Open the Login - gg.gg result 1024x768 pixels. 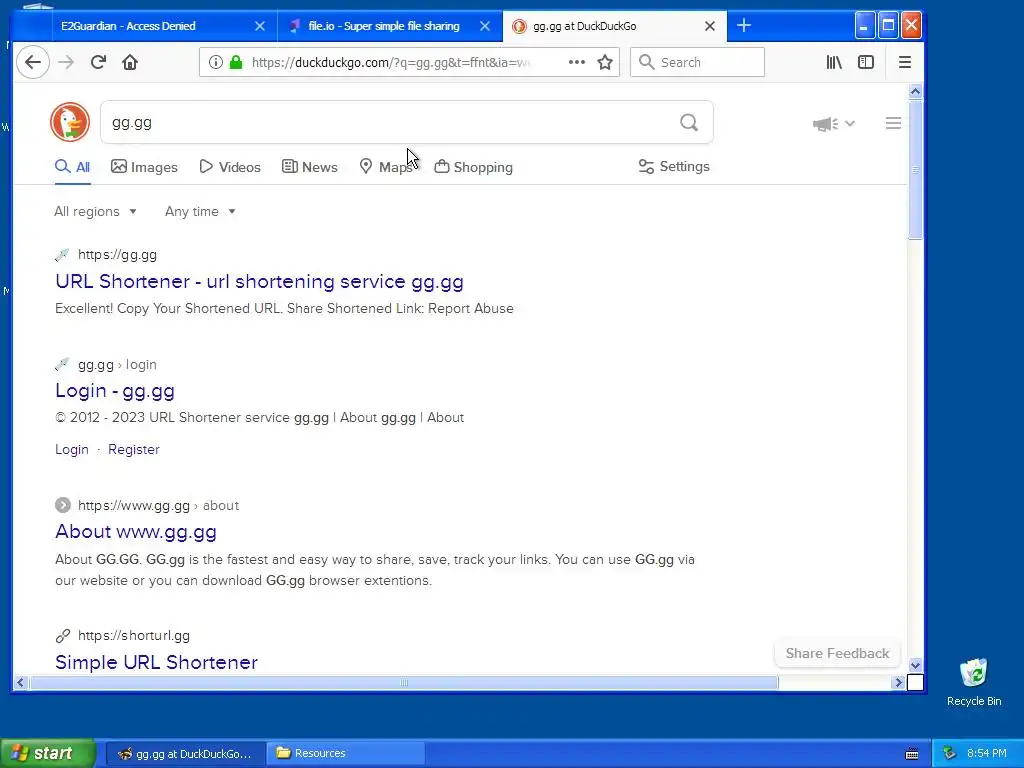[115, 391]
